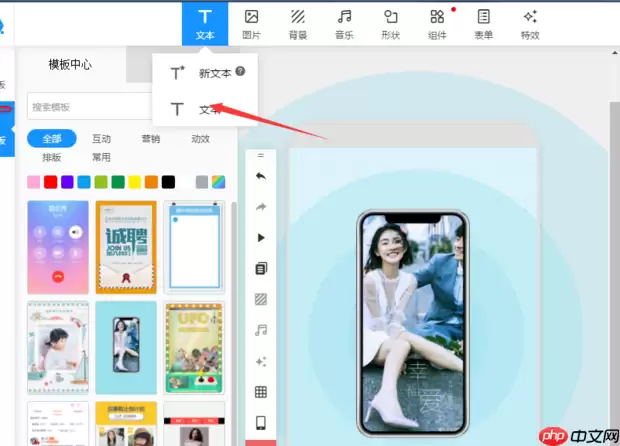Open the 音乐 music tool
The width and height of the screenshot is (620, 446).
click(x=344, y=25)
